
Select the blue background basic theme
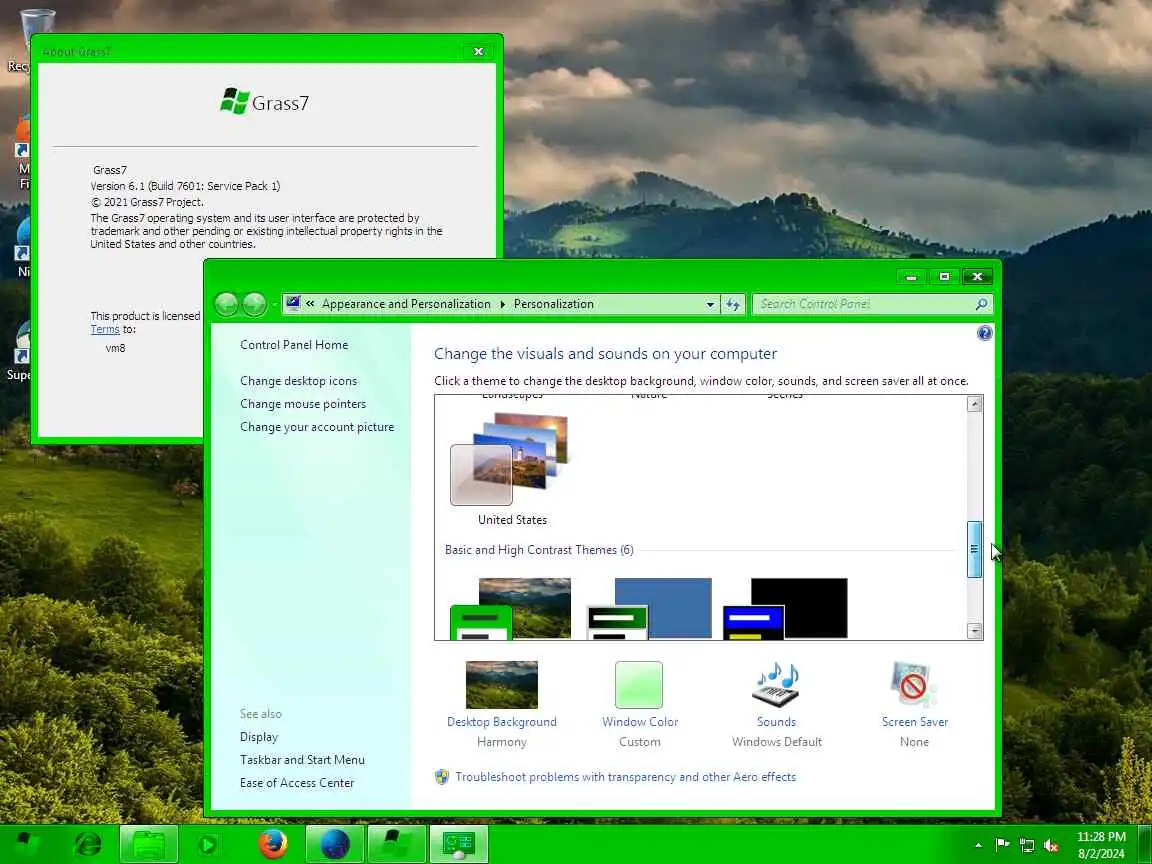649,608
